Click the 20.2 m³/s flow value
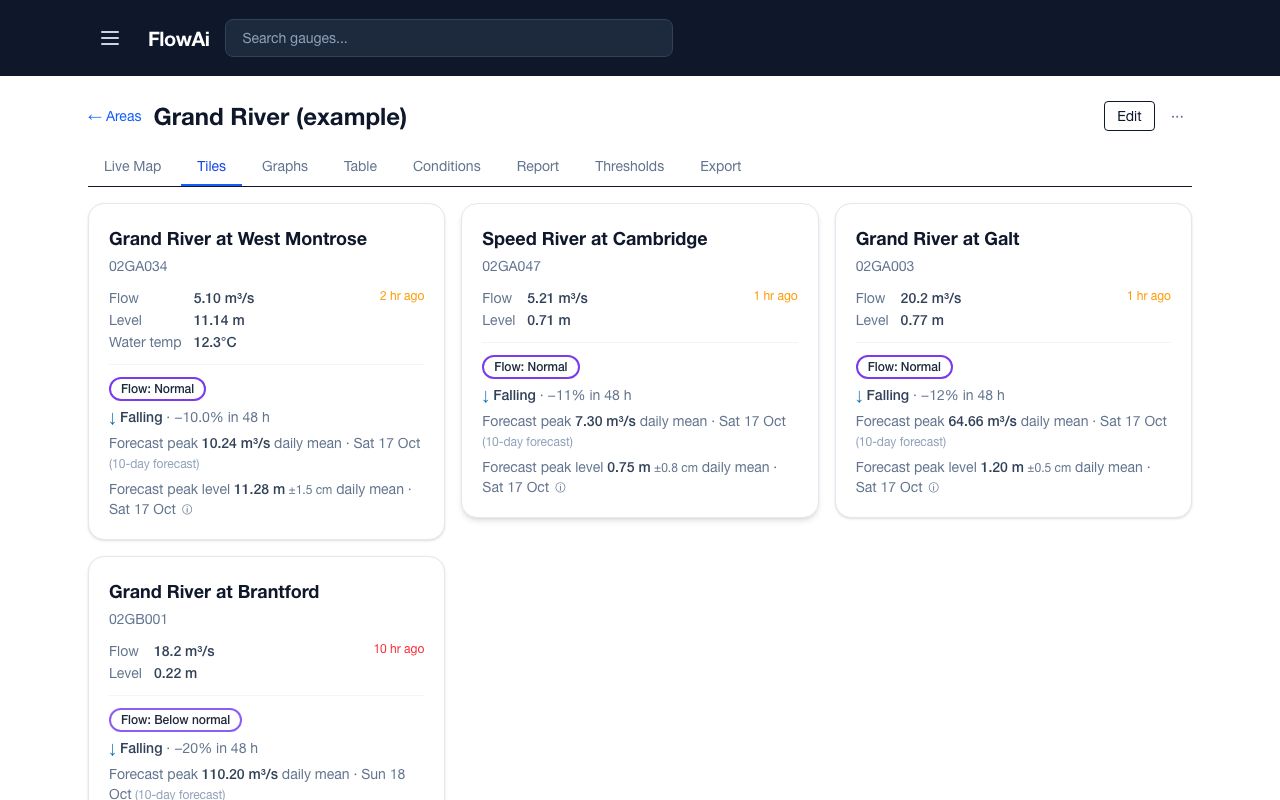Viewport: 1280px width, 800px height. tap(931, 298)
